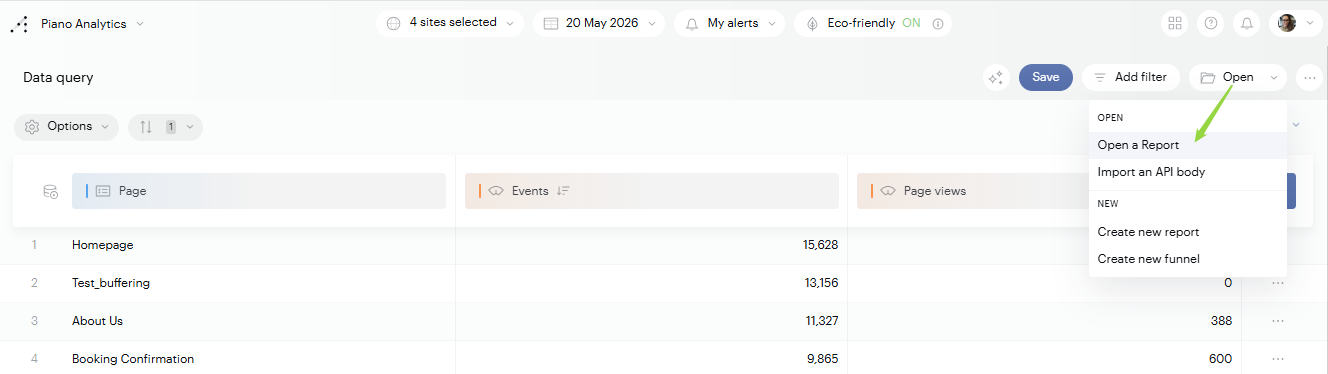Image resolution: width=1328 pixels, height=374 pixels.
Task: Open the user profile avatar menu
Action: tap(1295, 23)
